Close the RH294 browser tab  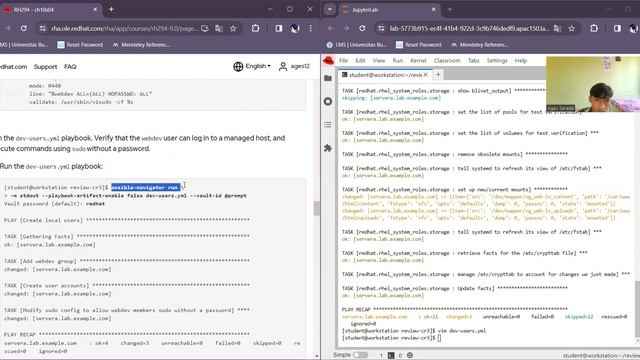click(x=95, y=9)
